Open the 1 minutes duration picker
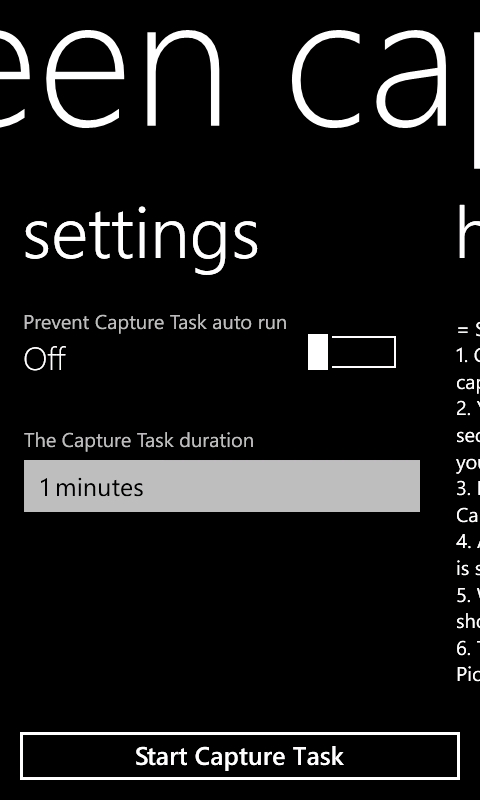480x800 pixels. coord(222,486)
